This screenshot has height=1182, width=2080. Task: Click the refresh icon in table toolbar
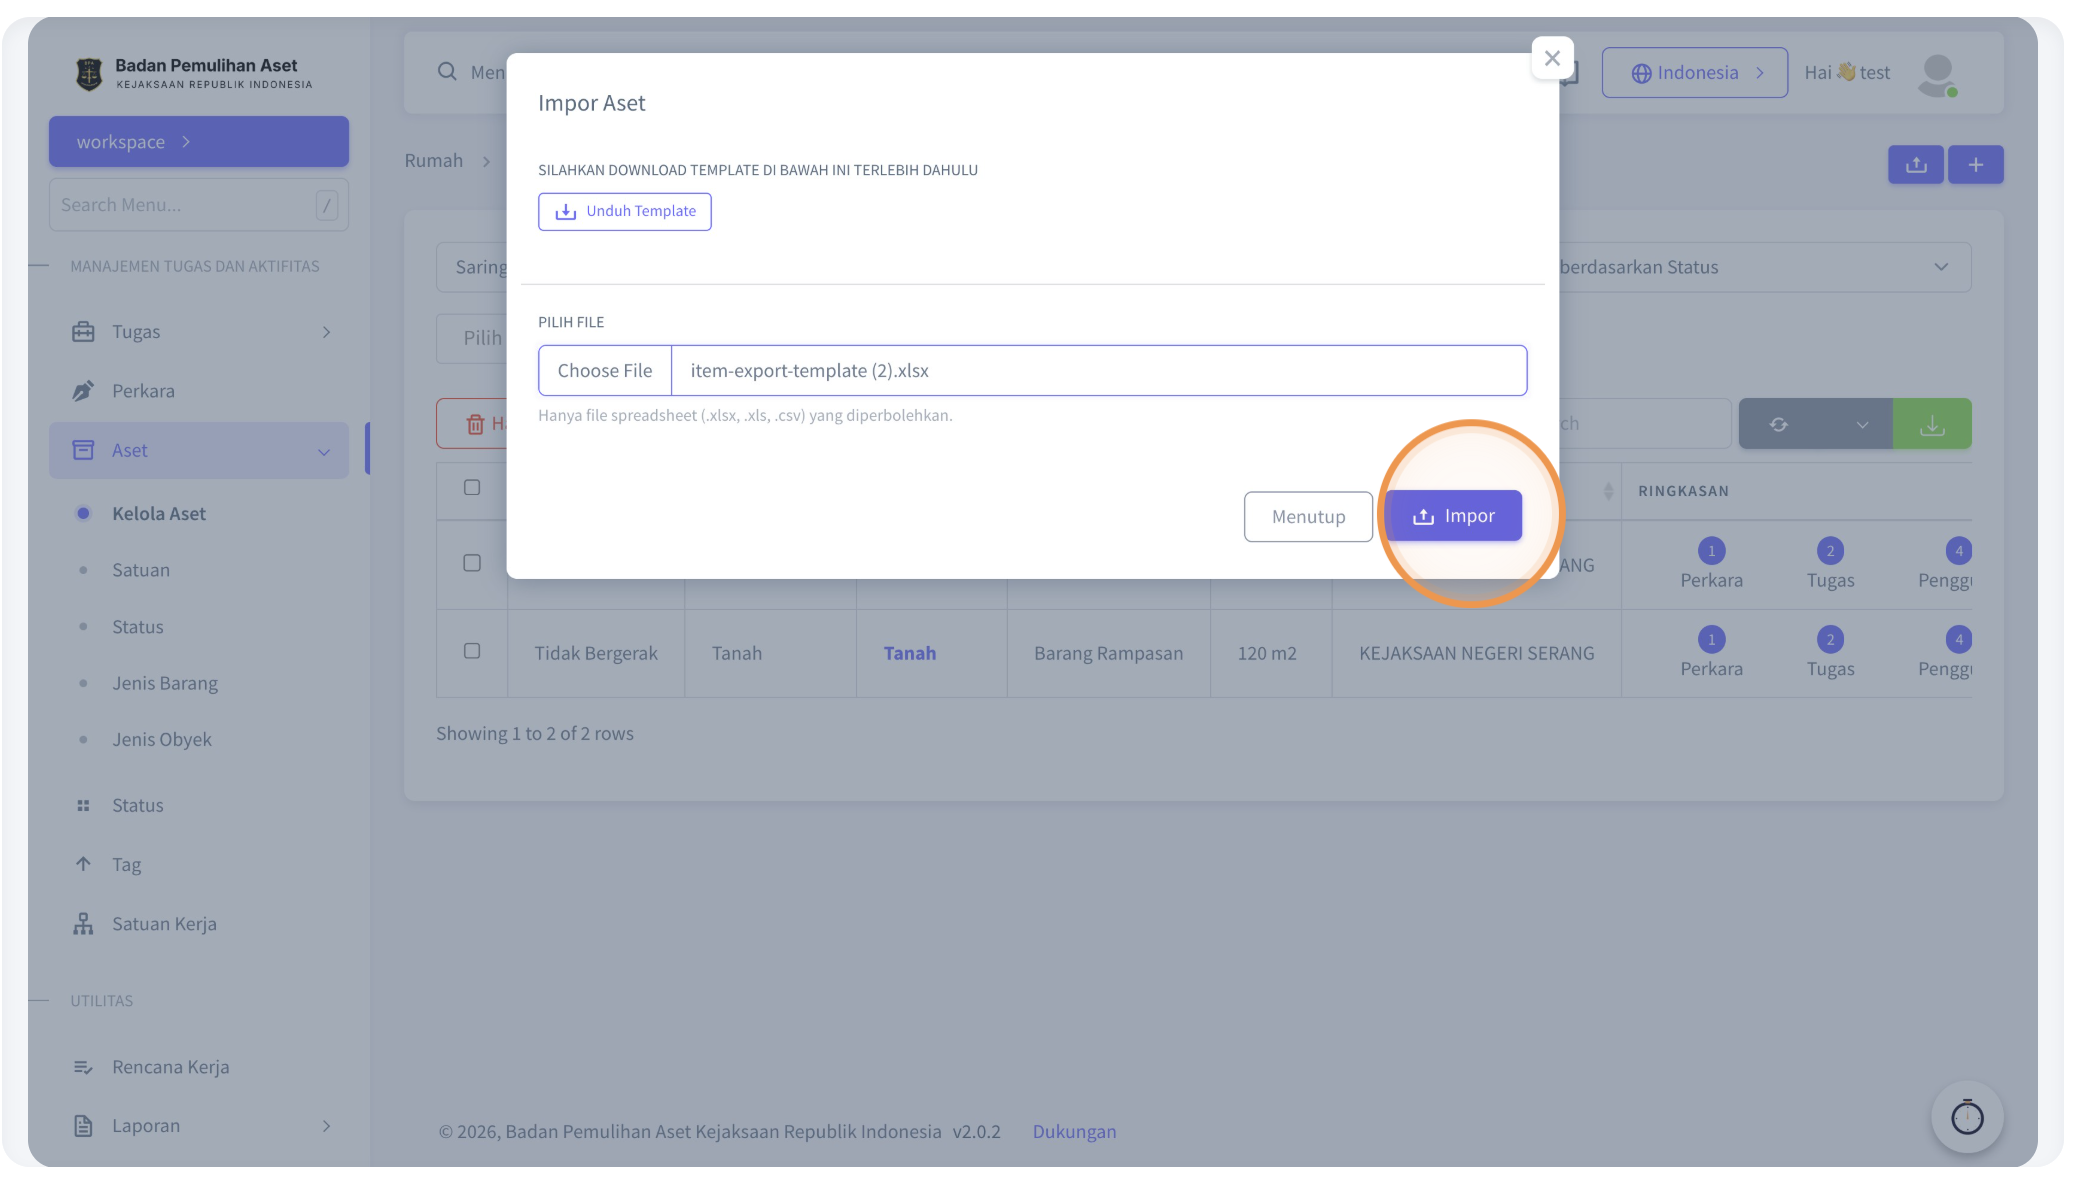pyautogui.click(x=1778, y=424)
